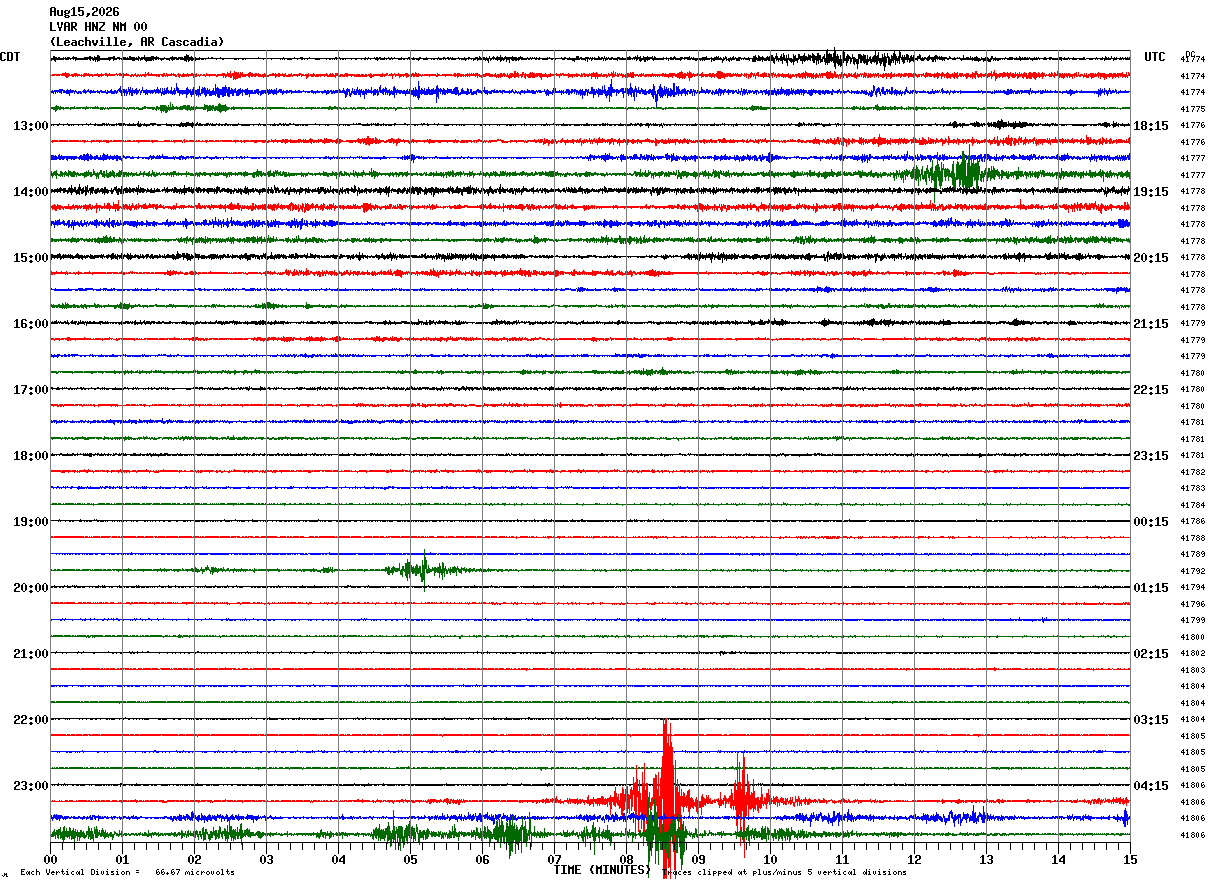Click the Aug15,2026 date text

click(84, 12)
